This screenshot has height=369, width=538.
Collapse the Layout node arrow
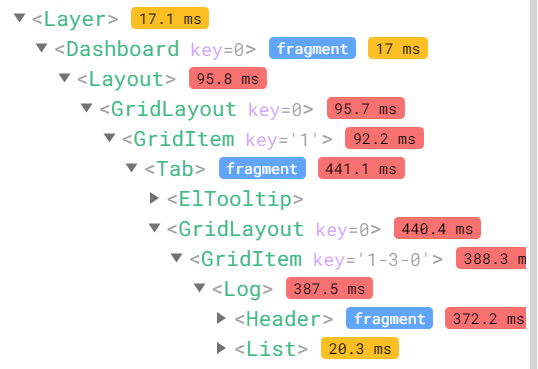65,78
